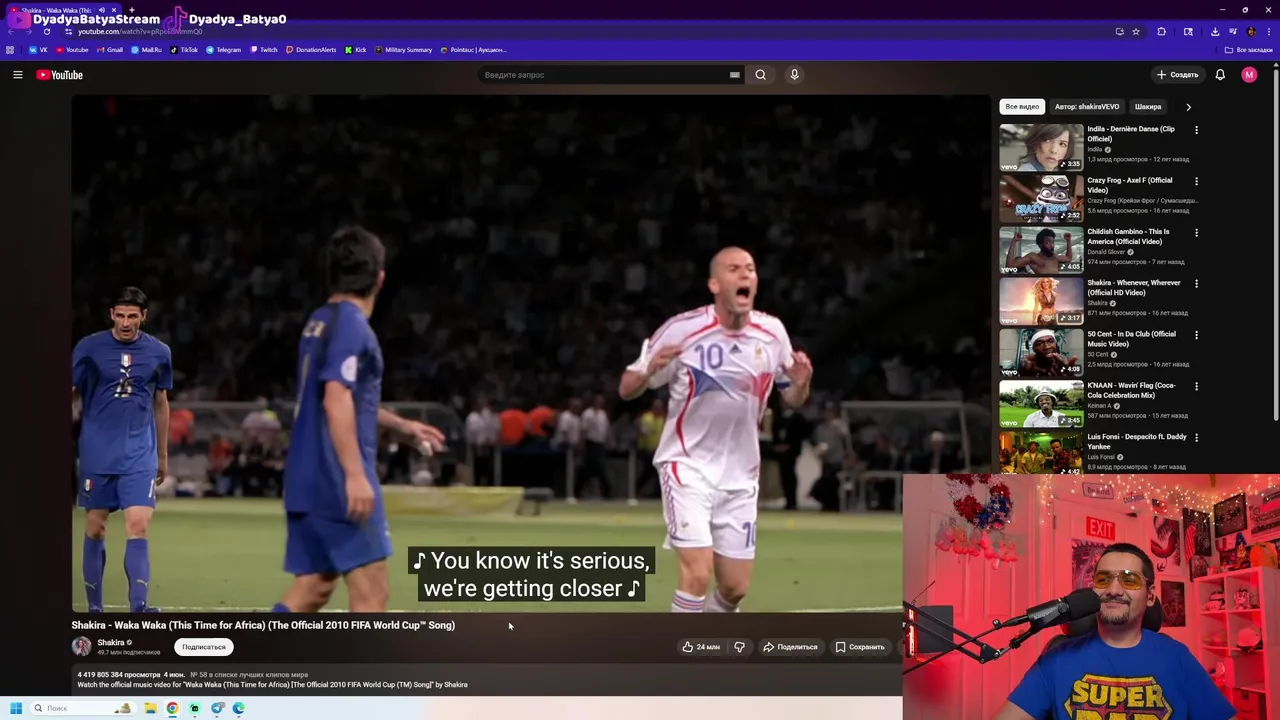The image size is (1280, 720).
Task: Click video description text '4 419 805 384 просмотра'
Action: click(x=119, y=675)
